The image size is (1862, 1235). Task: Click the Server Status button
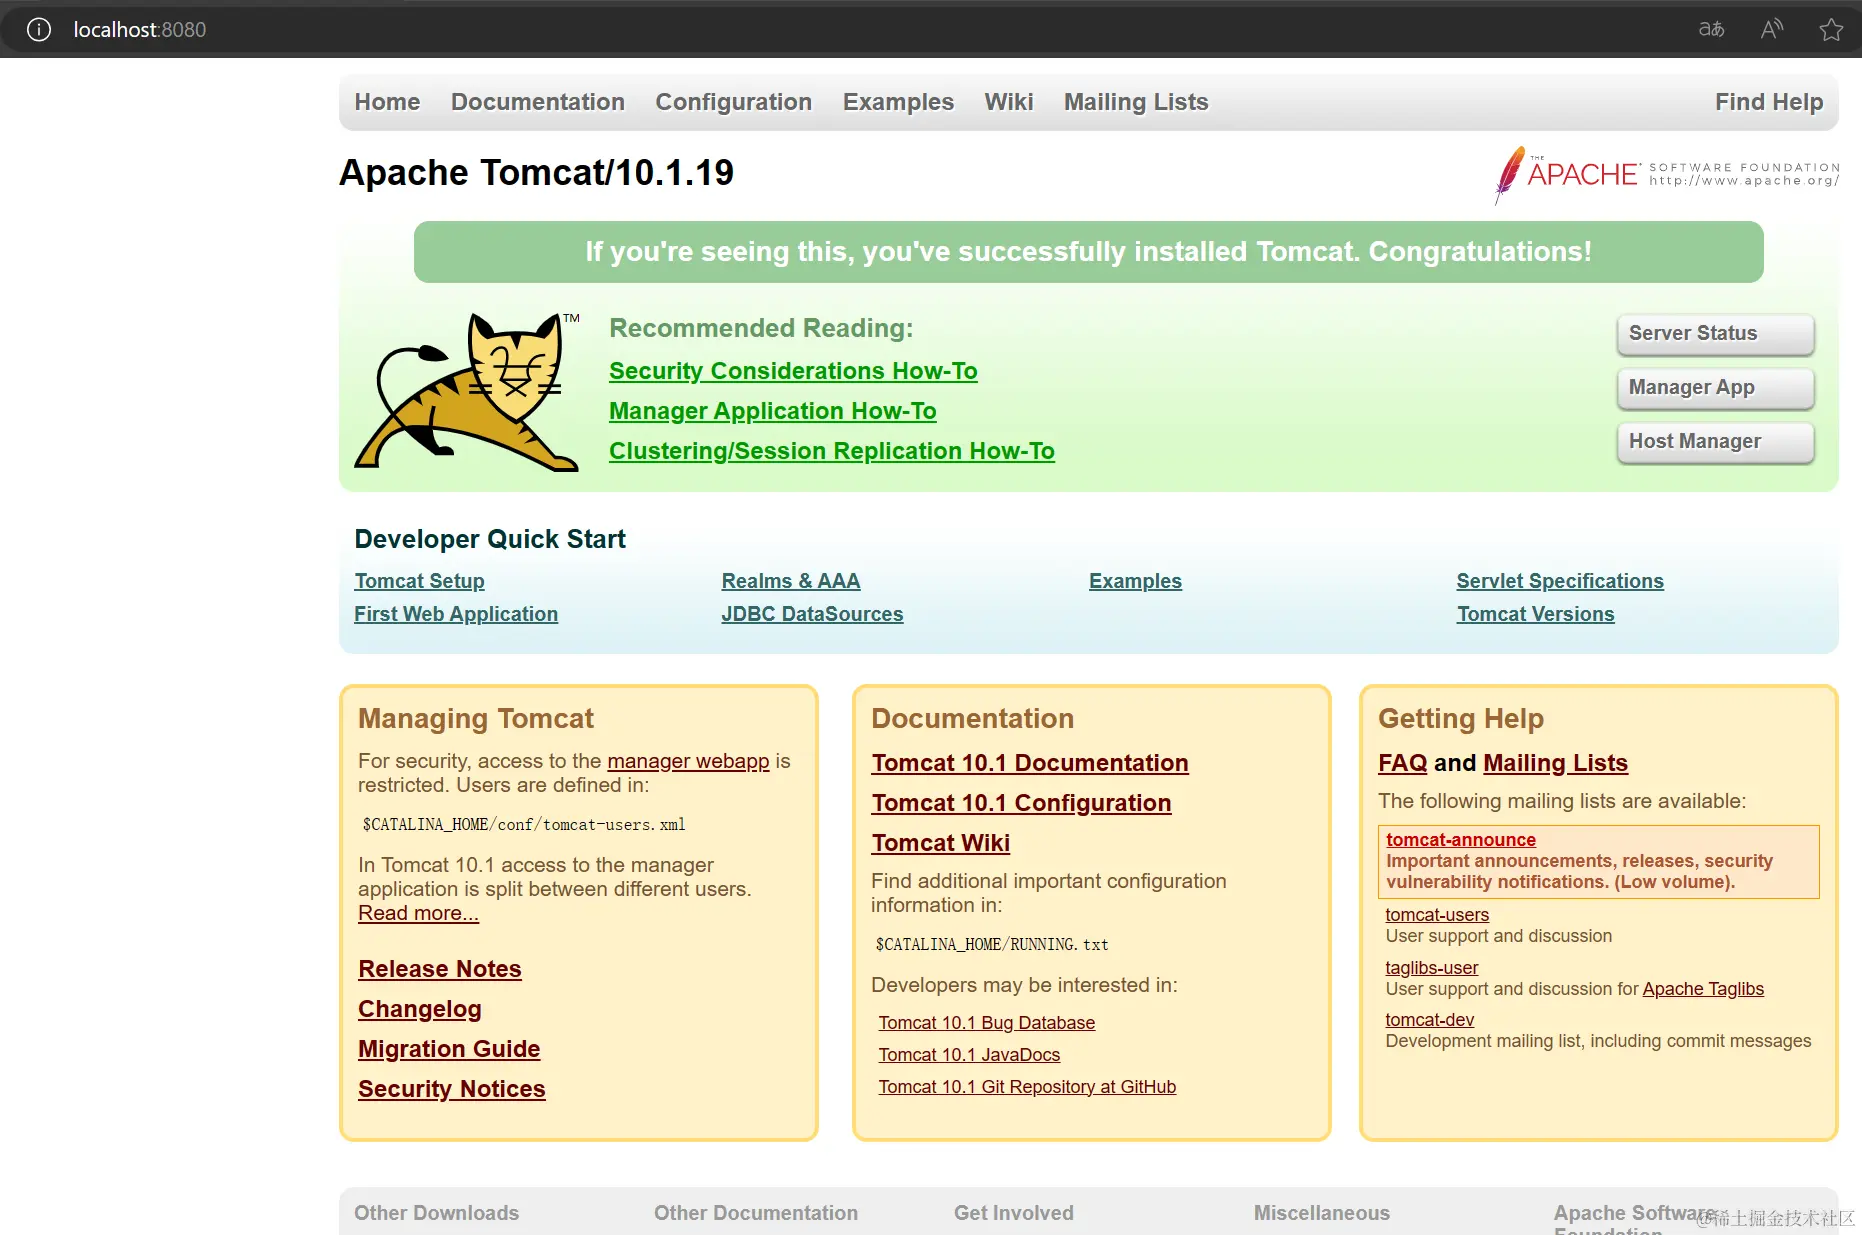tap(1715, 334)
